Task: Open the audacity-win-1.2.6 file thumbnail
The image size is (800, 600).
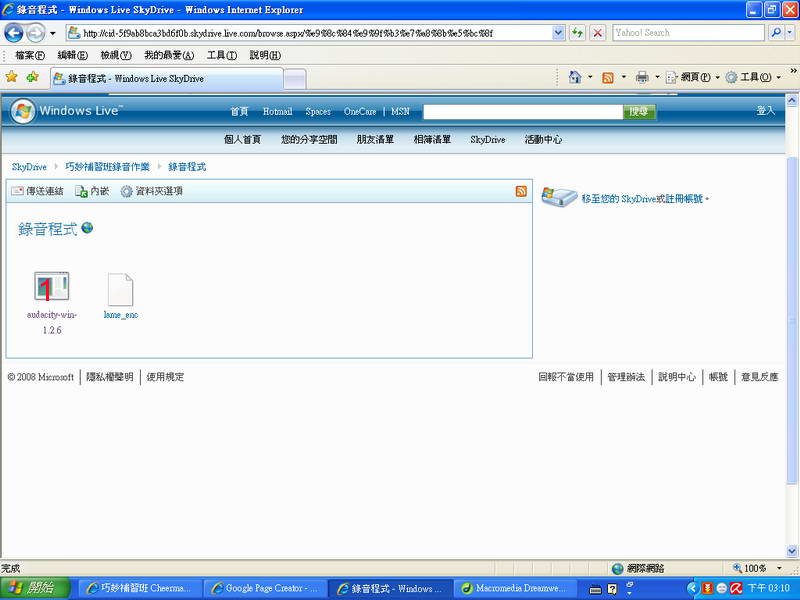Action: pos(52,286)
